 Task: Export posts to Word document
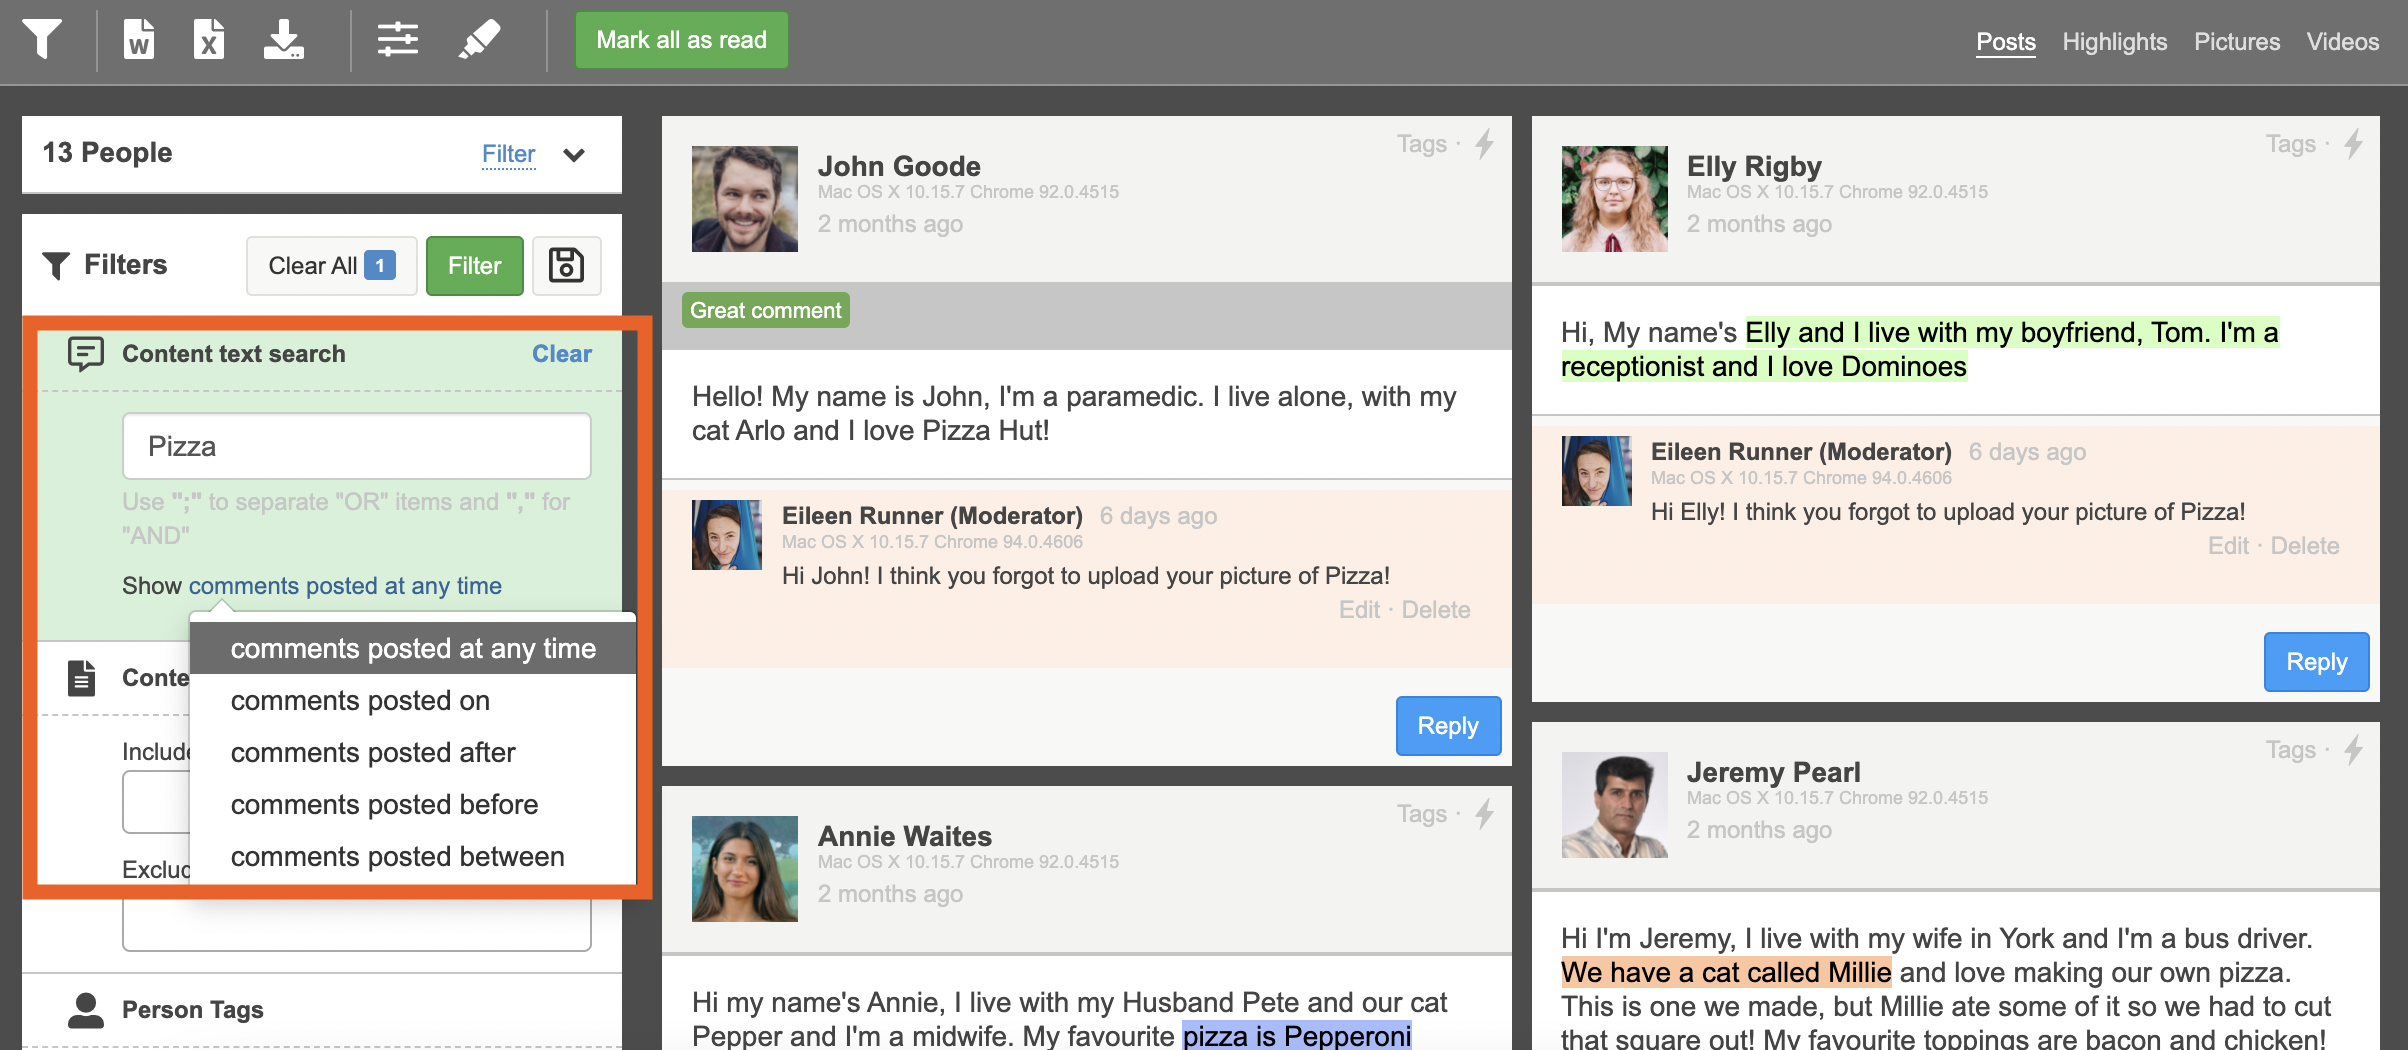click(139, 40)
